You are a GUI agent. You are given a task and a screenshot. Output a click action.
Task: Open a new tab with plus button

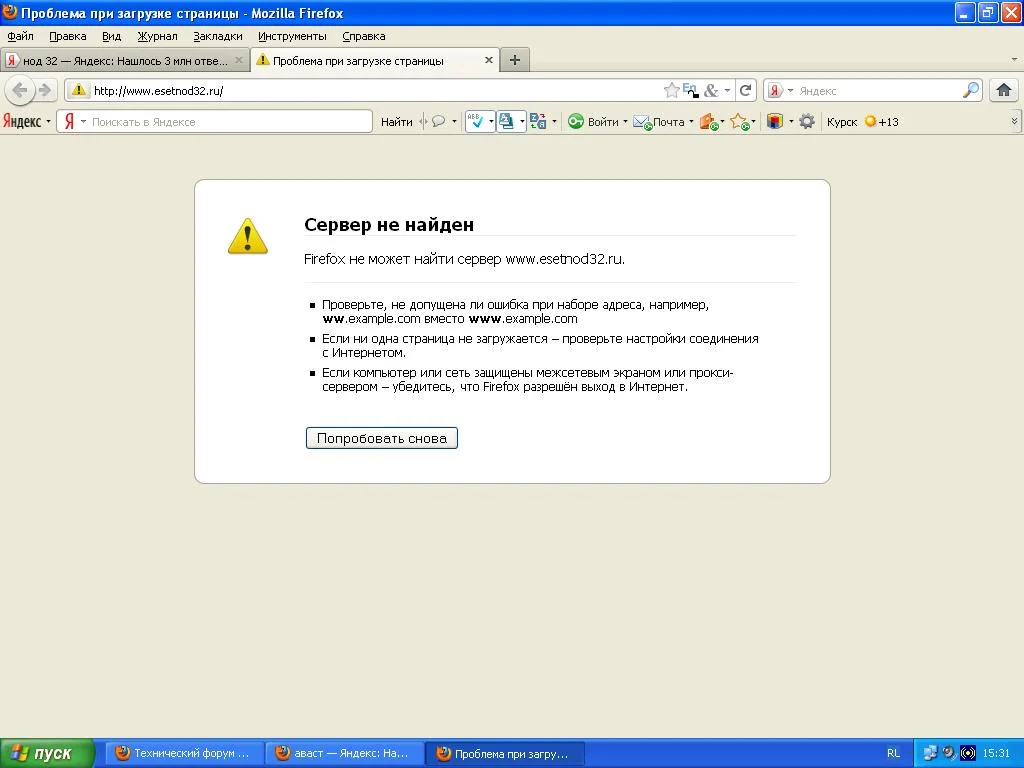(515, 60)
